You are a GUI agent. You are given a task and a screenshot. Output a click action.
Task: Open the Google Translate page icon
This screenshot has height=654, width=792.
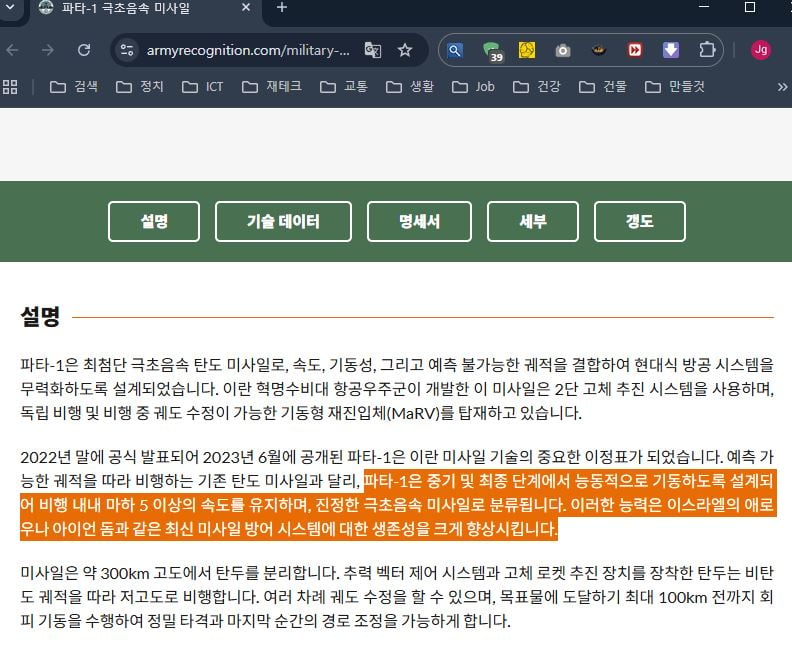(373, 50)
